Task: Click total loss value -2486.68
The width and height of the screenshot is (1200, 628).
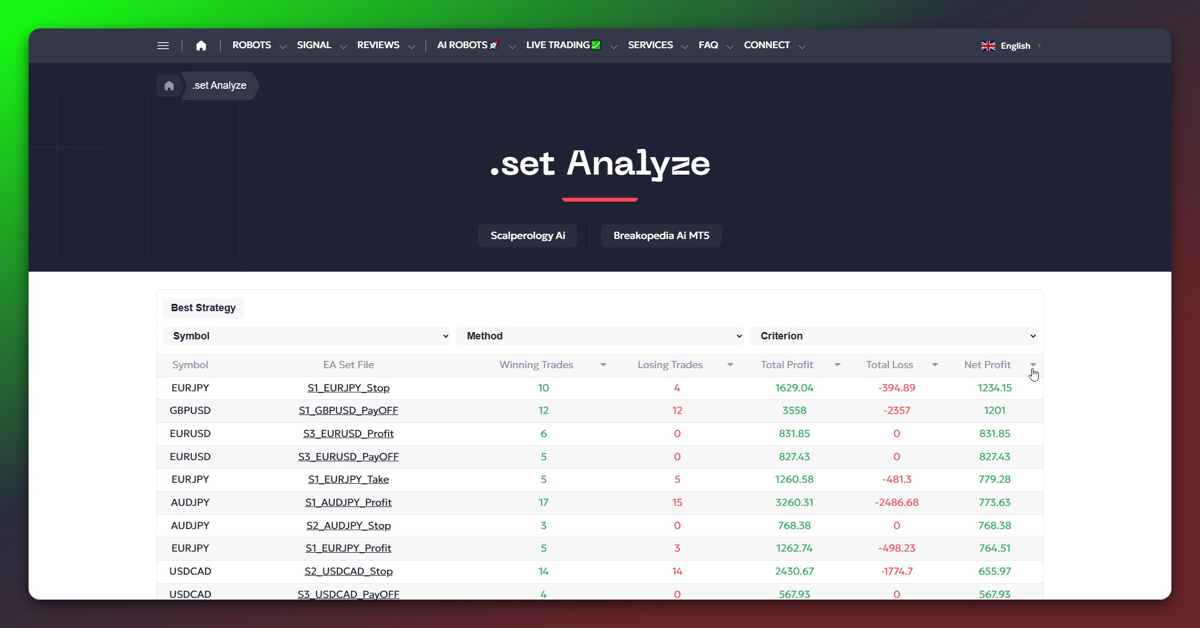Action: click(x=897, y=503)
